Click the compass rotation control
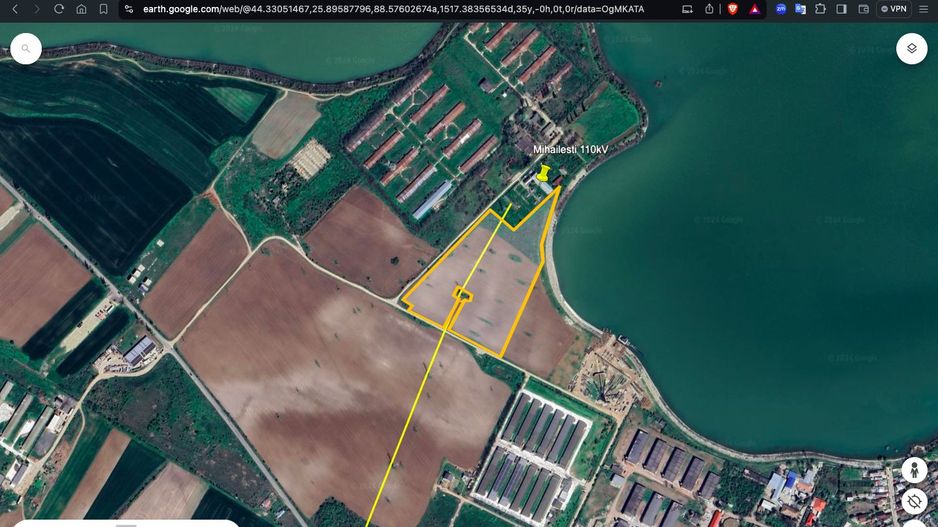This screenshot has height=527, width=938. click(x=913, y=501)
